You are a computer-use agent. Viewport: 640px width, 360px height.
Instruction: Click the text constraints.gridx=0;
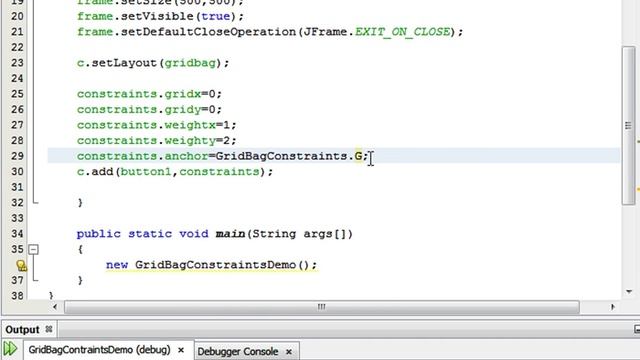point(149,94)
